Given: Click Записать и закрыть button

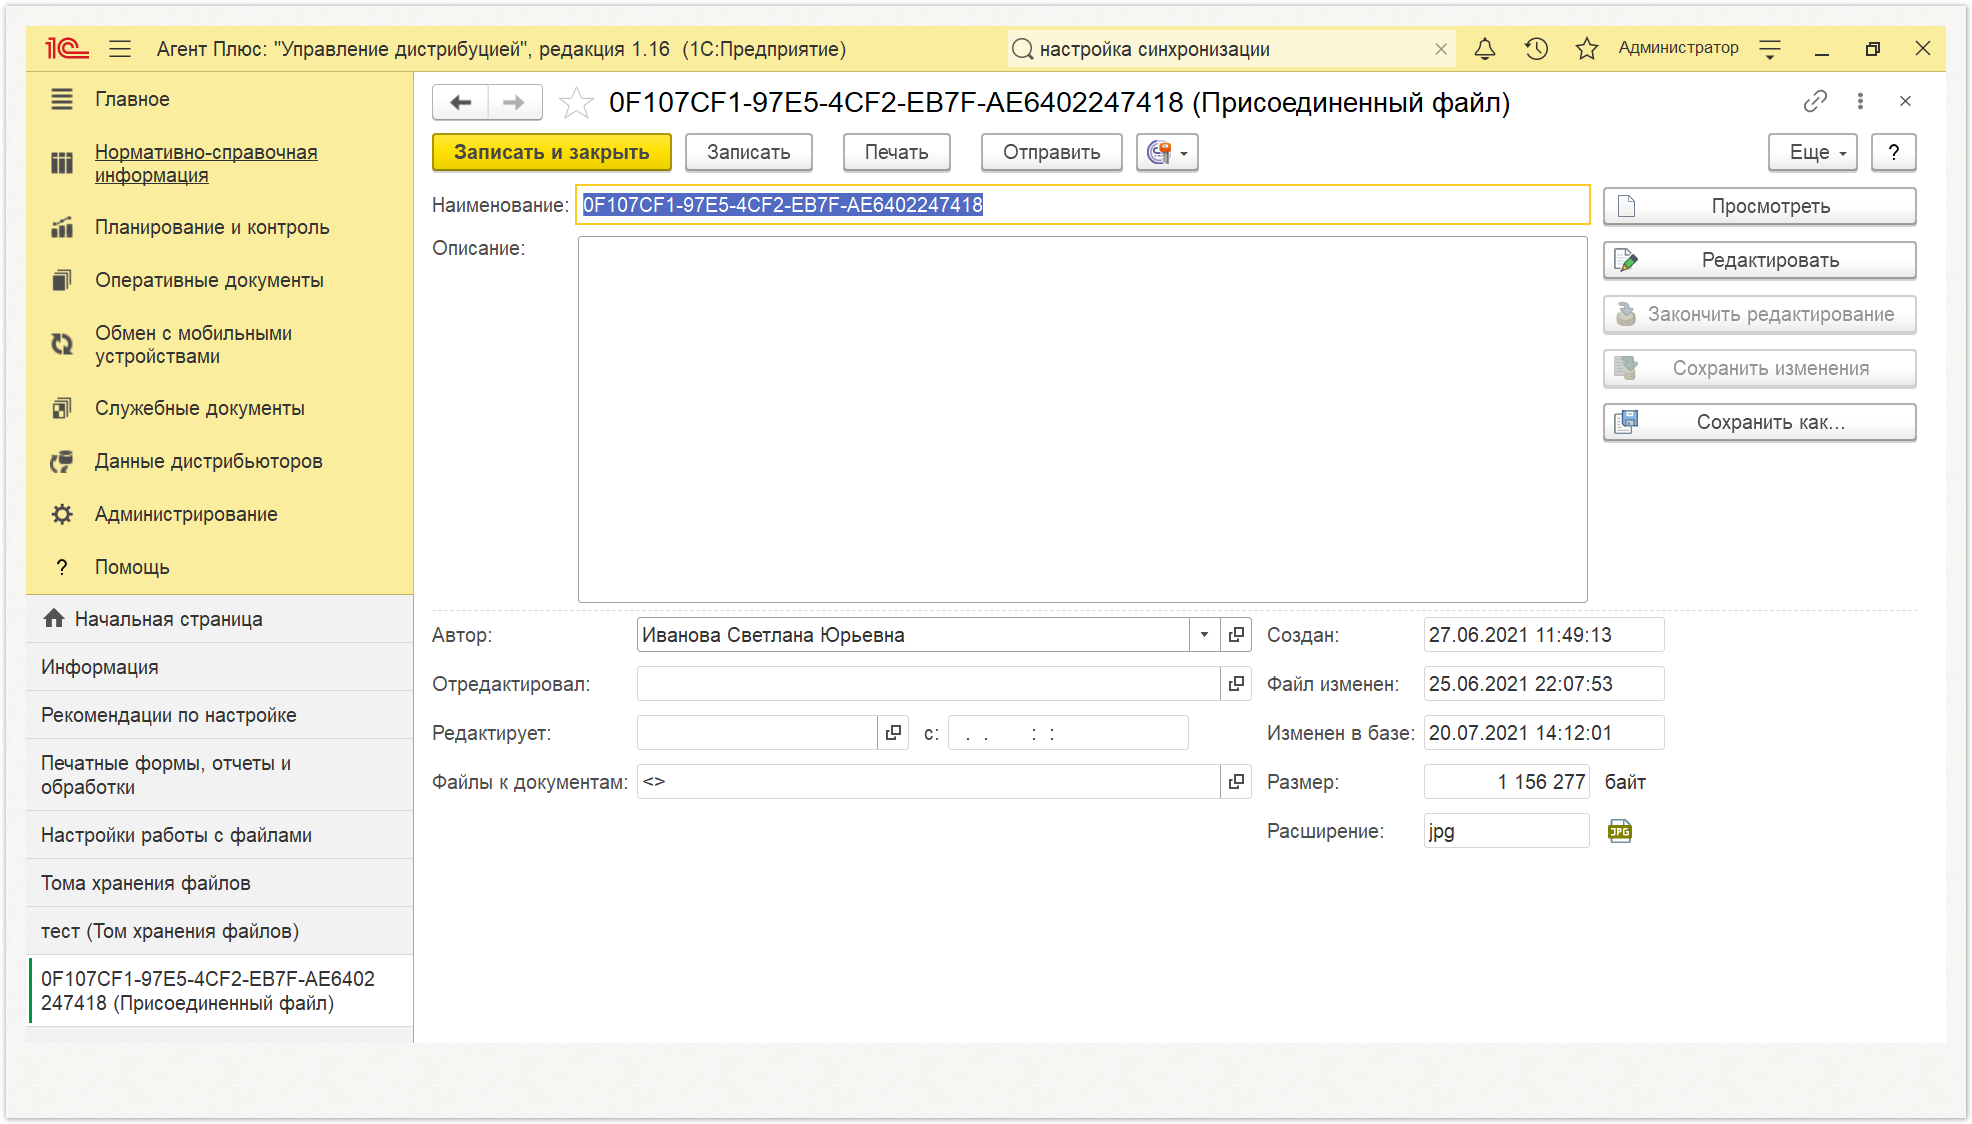Looking at the screenshot, I should pyautogui.click(x=551, y=152).
